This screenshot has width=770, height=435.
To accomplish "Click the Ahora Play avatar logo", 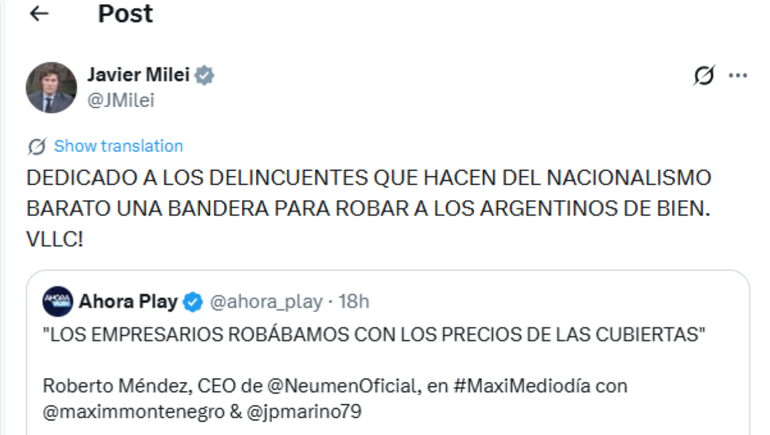I will pos(58,301).
